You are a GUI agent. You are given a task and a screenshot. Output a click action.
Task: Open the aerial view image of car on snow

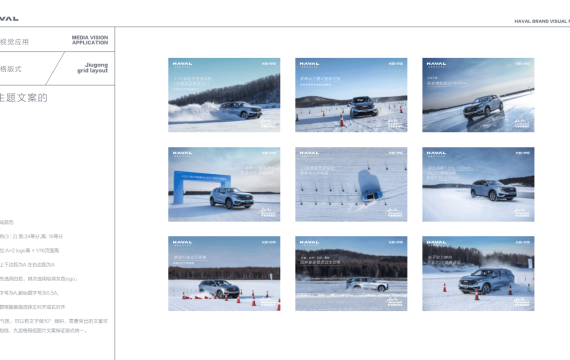click(351, 184)
